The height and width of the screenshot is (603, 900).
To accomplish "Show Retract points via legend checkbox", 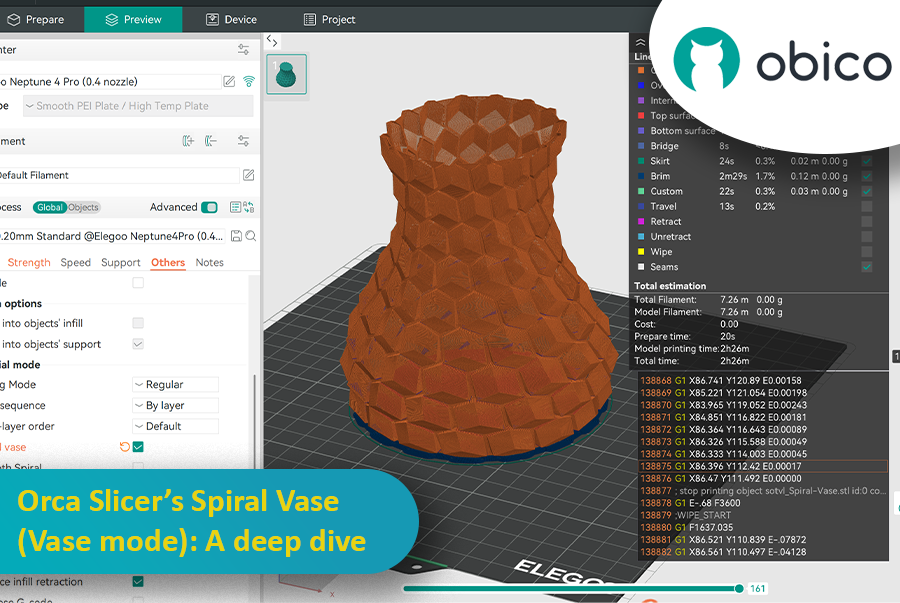I will (867, 221).
